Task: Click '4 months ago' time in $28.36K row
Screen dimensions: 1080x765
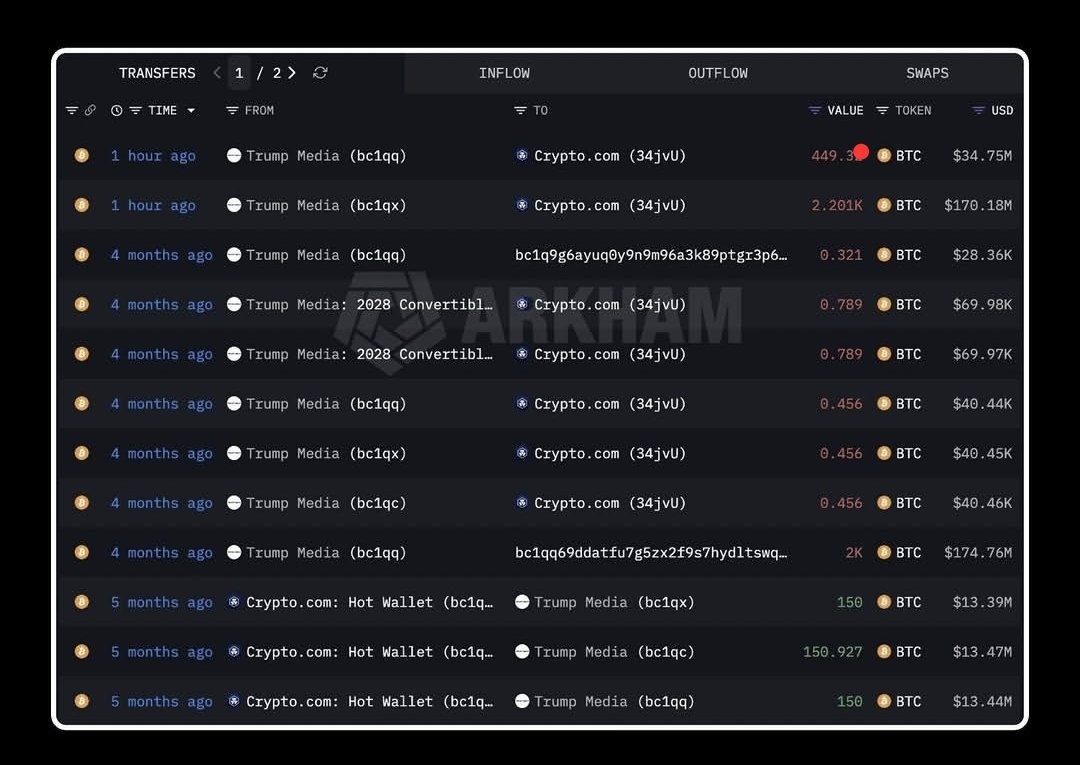Action: 162,255
